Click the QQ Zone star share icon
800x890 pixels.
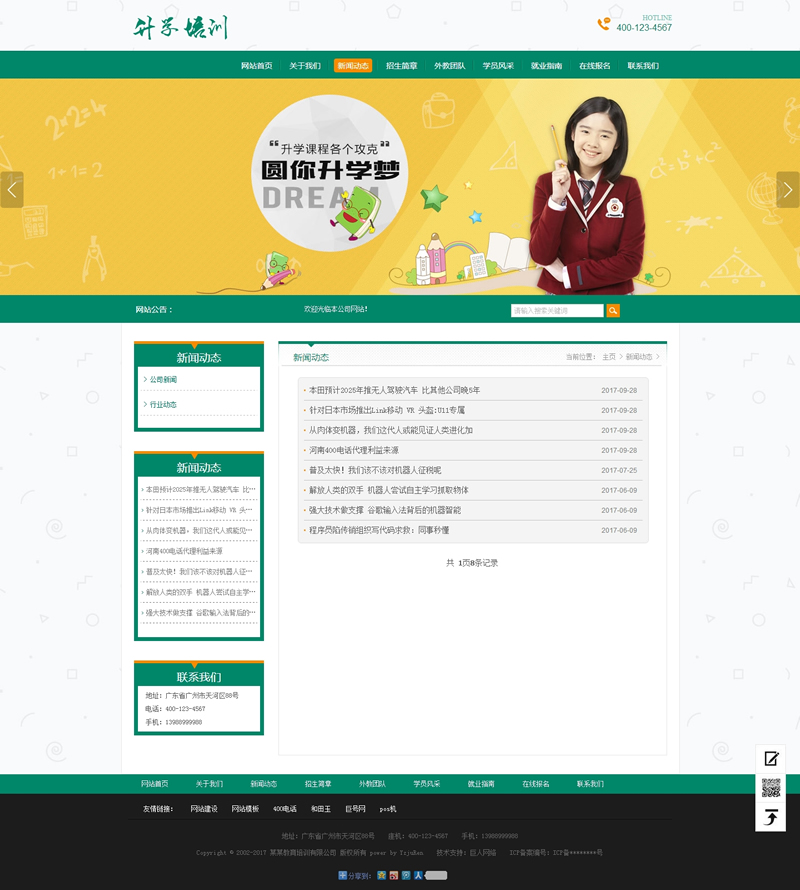click(382, 875)
